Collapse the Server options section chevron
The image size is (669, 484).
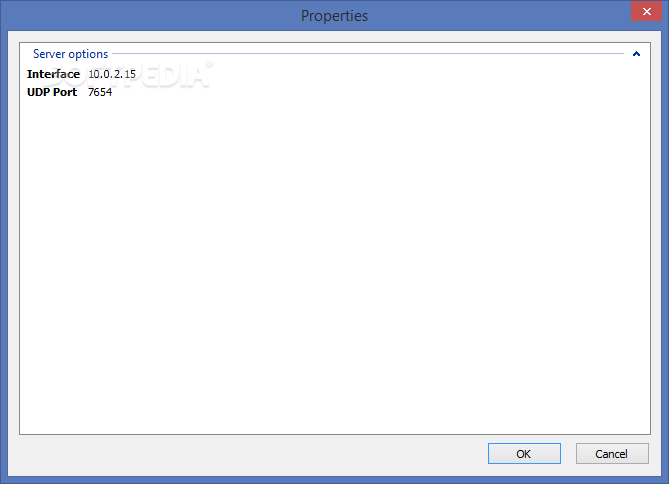coord(636,54)
